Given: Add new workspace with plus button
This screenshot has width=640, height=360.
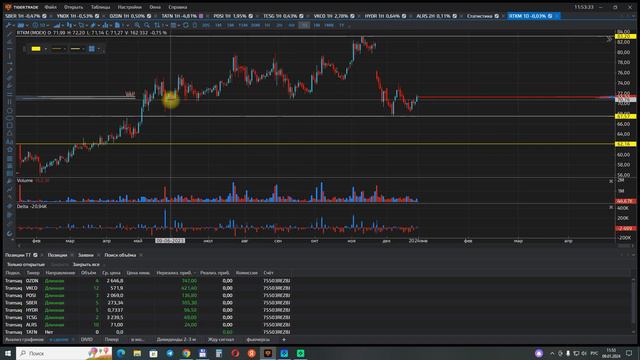Looking at the screenshot, I should click(x=284, y=339).
